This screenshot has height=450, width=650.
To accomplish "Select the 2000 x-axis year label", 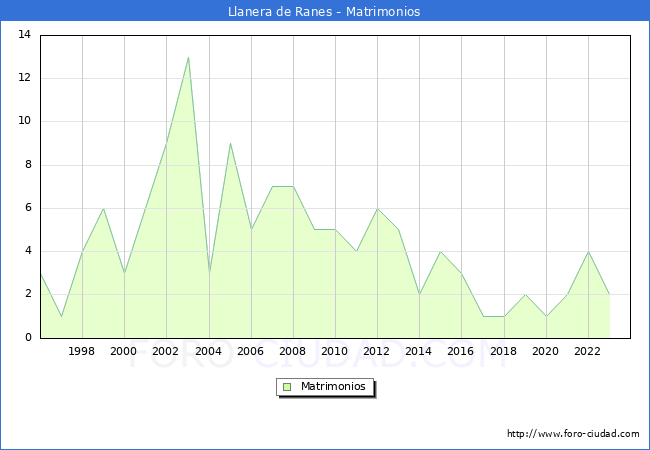I will (x=124, y=352).
